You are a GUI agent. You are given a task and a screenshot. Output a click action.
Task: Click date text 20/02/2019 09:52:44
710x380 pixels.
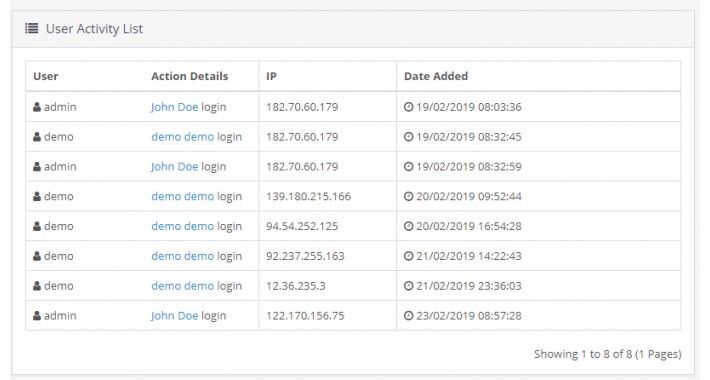(x=469, y=197)
